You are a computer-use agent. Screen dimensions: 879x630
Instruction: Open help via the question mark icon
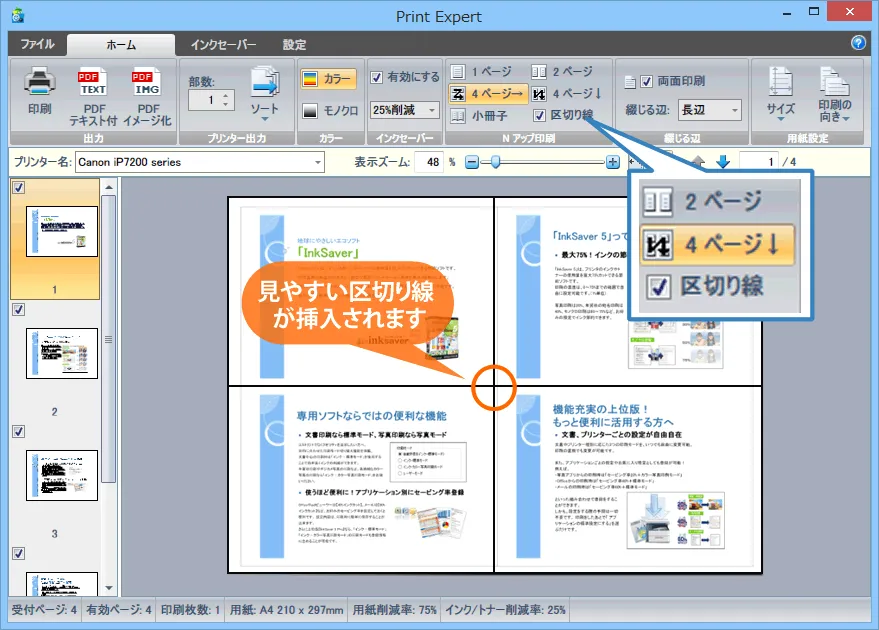[858, 43]
